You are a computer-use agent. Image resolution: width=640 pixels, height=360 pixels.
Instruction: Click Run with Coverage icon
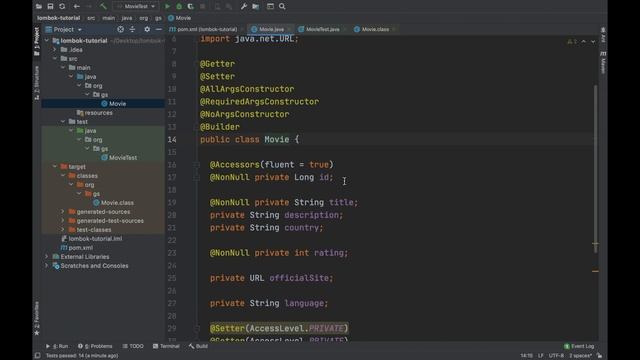point(191,7)
